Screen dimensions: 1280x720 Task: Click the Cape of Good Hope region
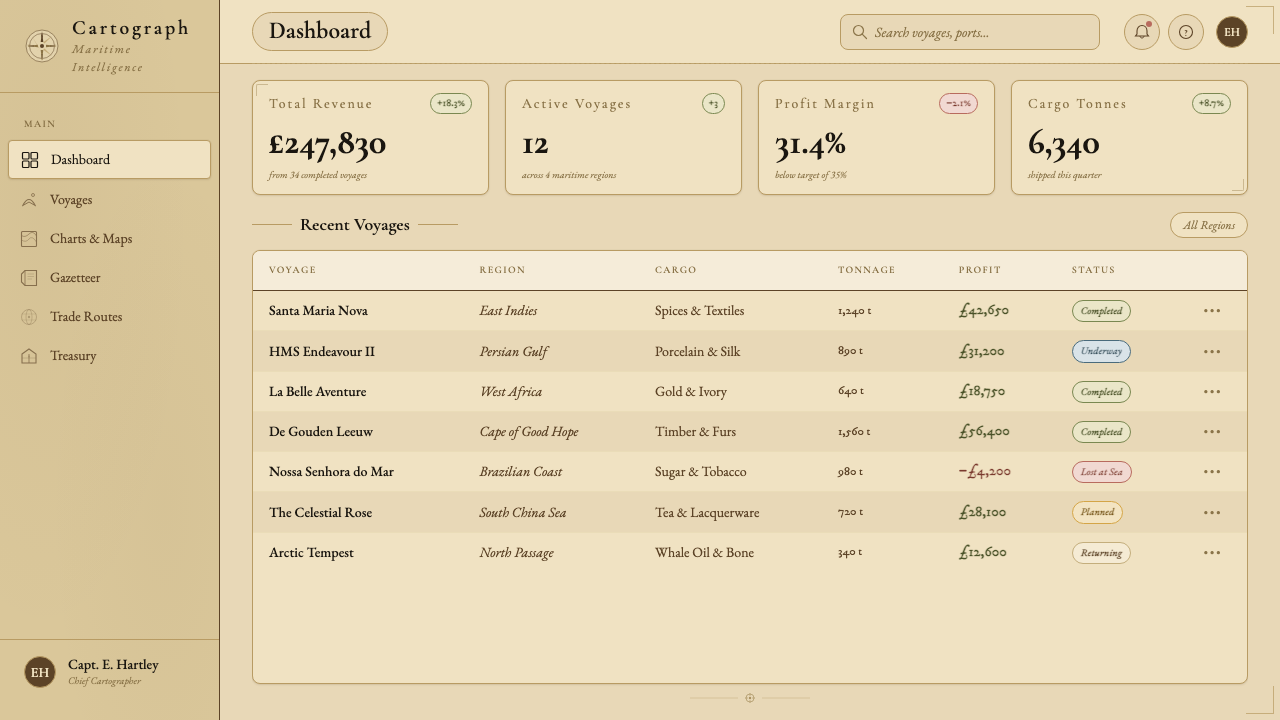[528, 432]
